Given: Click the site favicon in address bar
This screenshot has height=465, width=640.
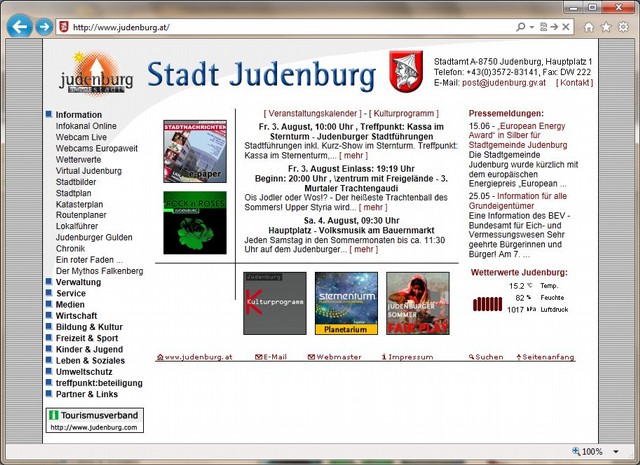Looking at the screenshot, I should click(x=64, y=27).
